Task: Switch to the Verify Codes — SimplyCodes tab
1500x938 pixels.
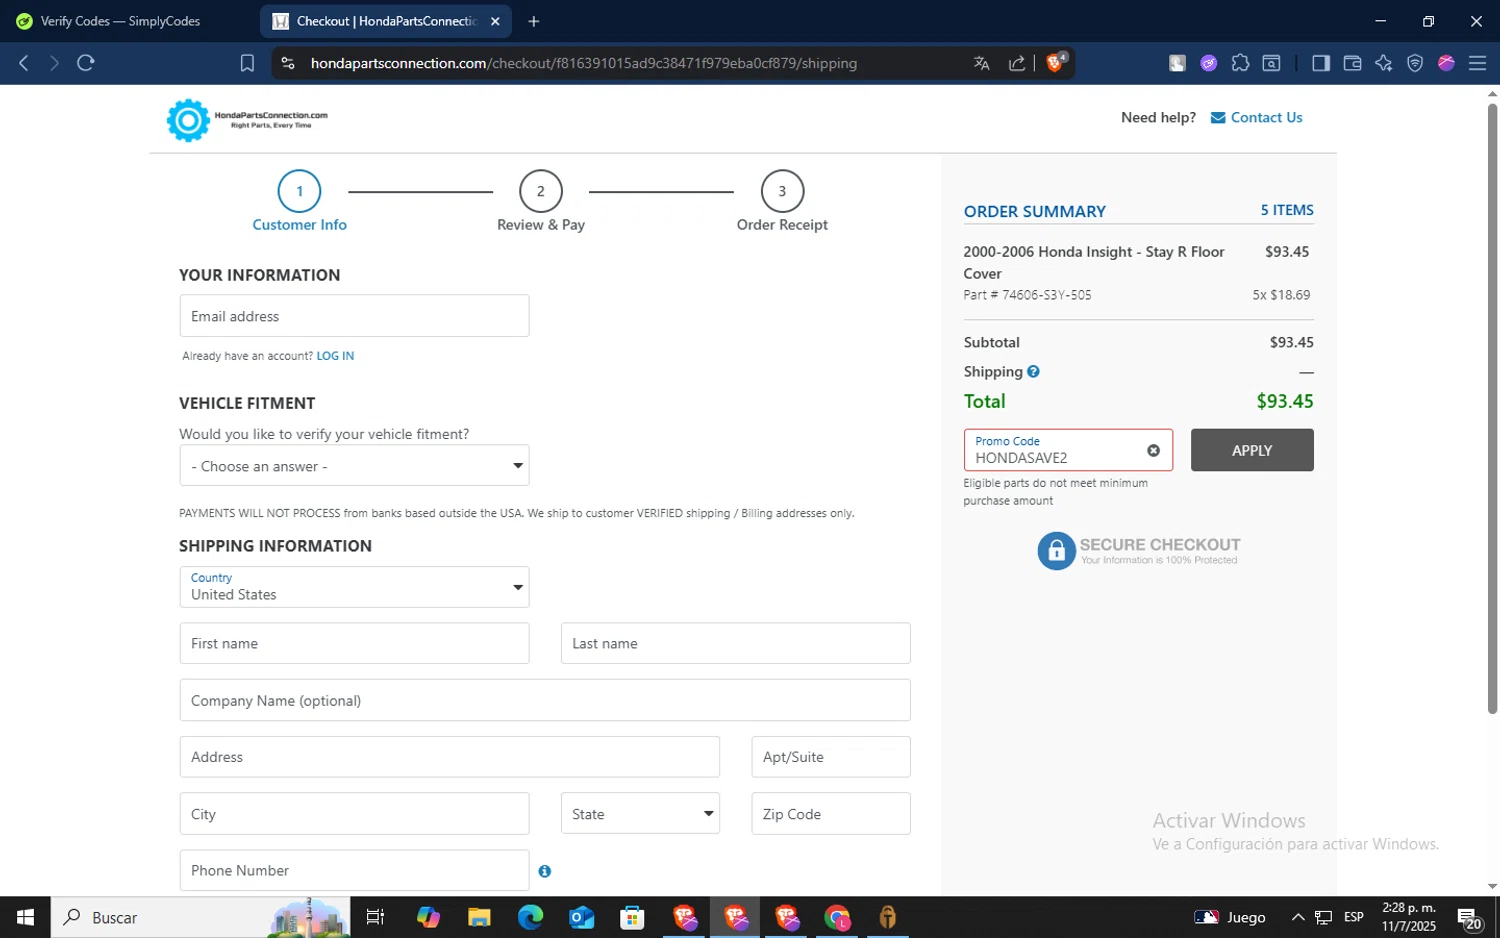Action: [x=120, y=21]
